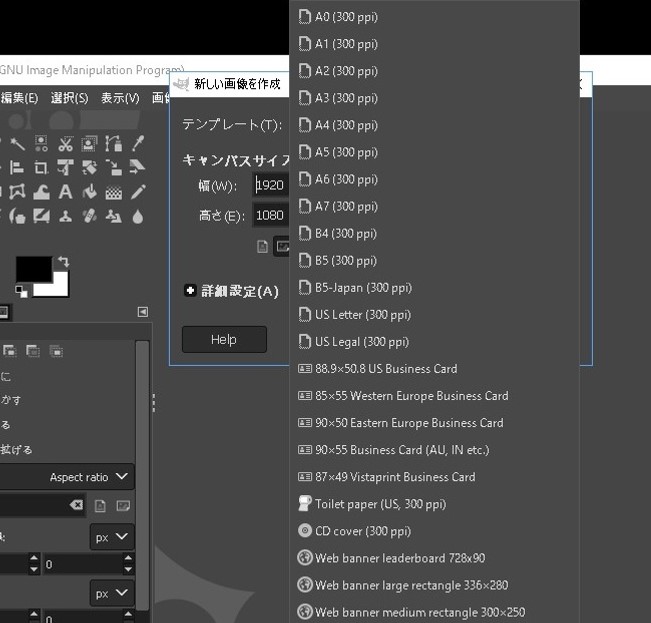Choose CD cover (300 ppi) template
This screenshot has height=623, width=651.
pyautogui.click(x=362, y=531)
